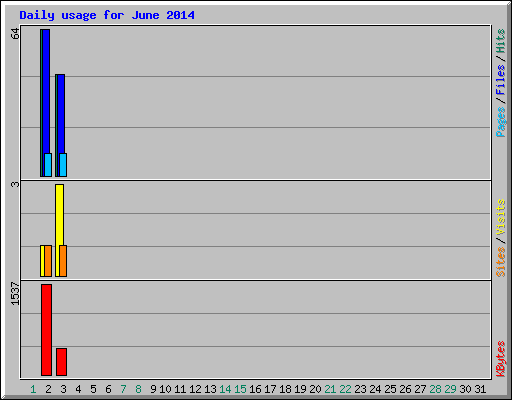Click day "18" on the x-axis
This screenshot has width=512, height=400.
click(285, 389)
